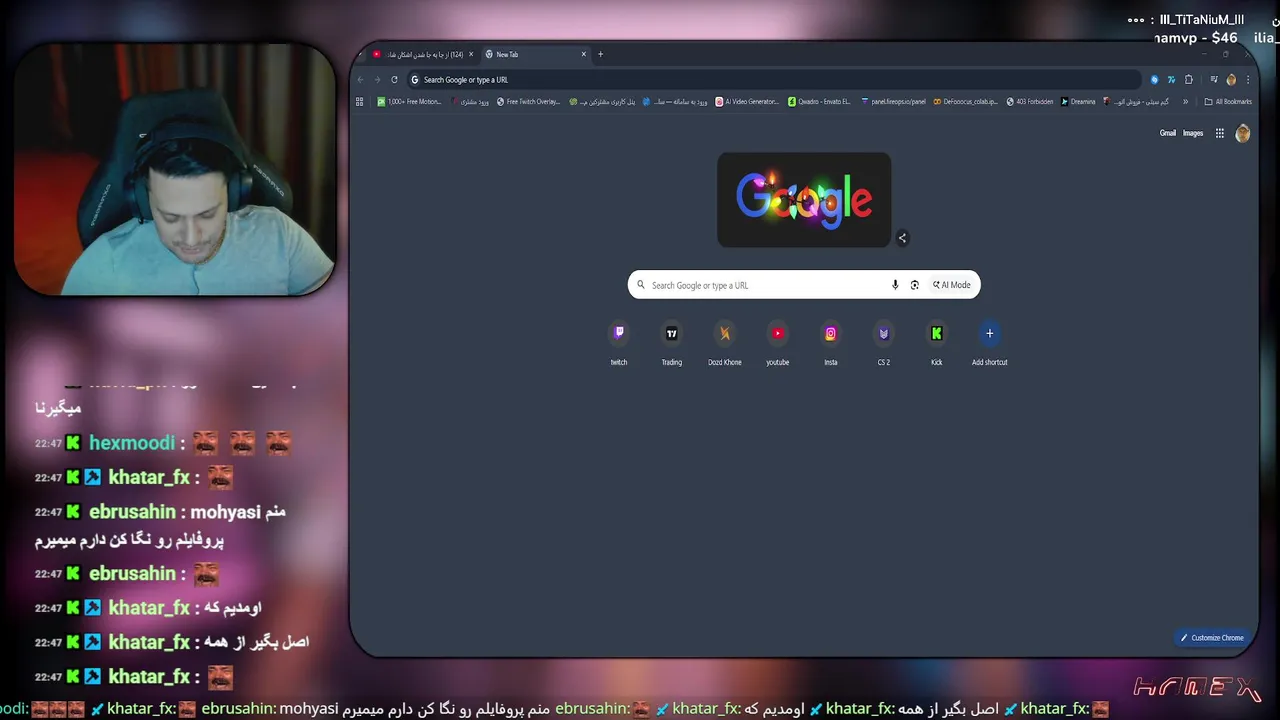Image resolution: width=1280 pixels, height=720 pixels.
Task: Share the Google doodle
Action: [x=902, y=238]
